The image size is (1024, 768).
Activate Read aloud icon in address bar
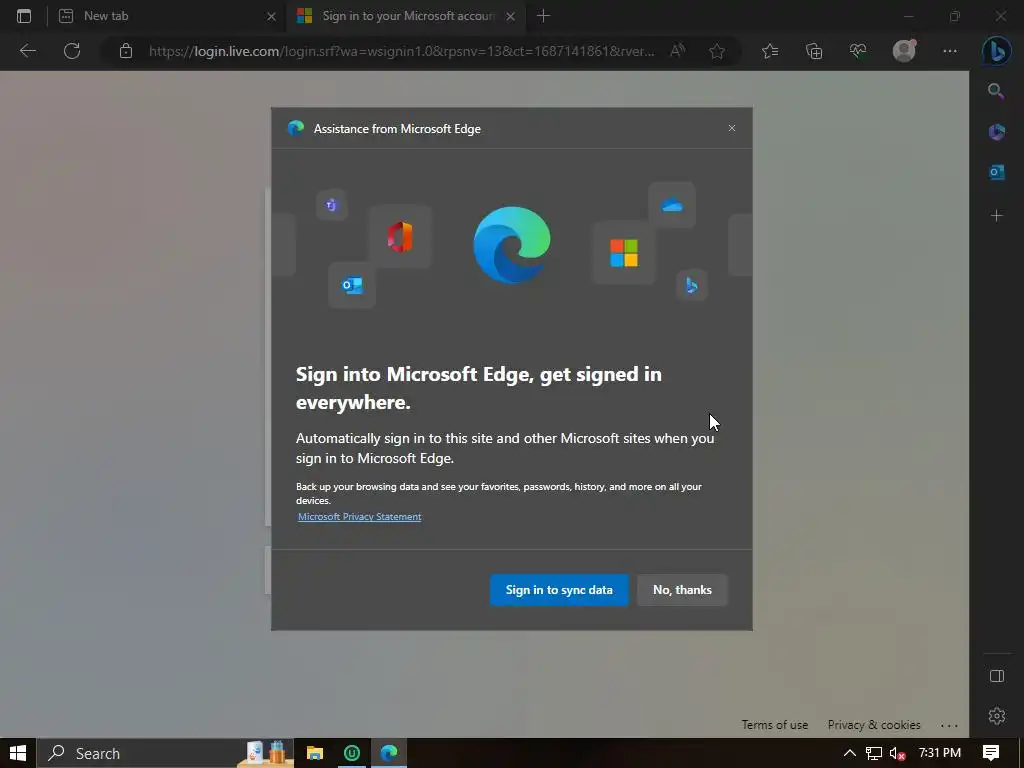[x=677, y=51]
